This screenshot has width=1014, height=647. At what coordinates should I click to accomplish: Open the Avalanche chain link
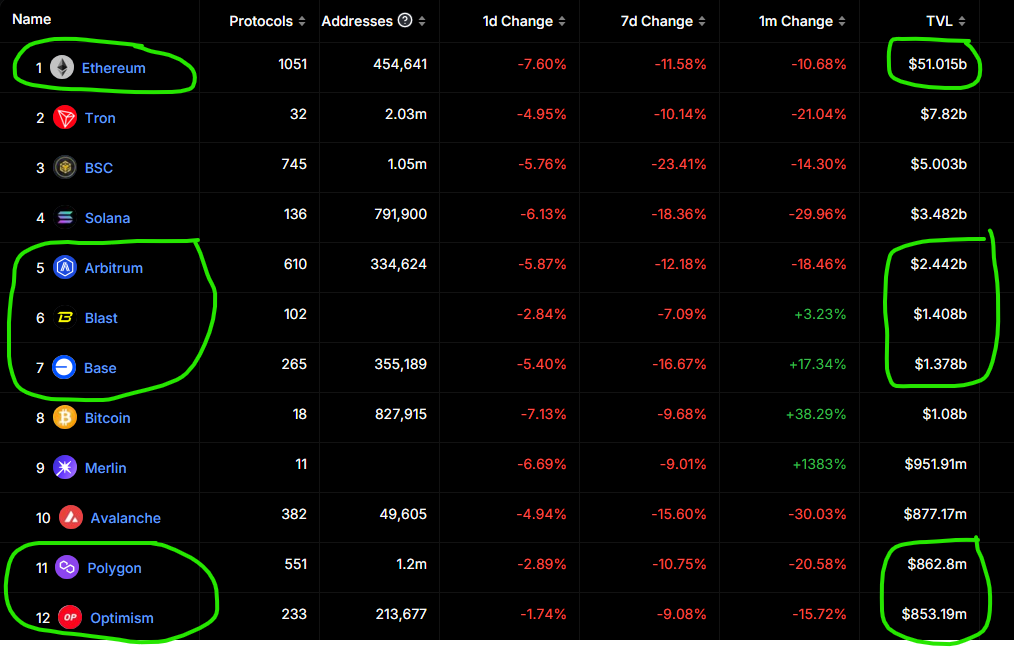point(125,518)
